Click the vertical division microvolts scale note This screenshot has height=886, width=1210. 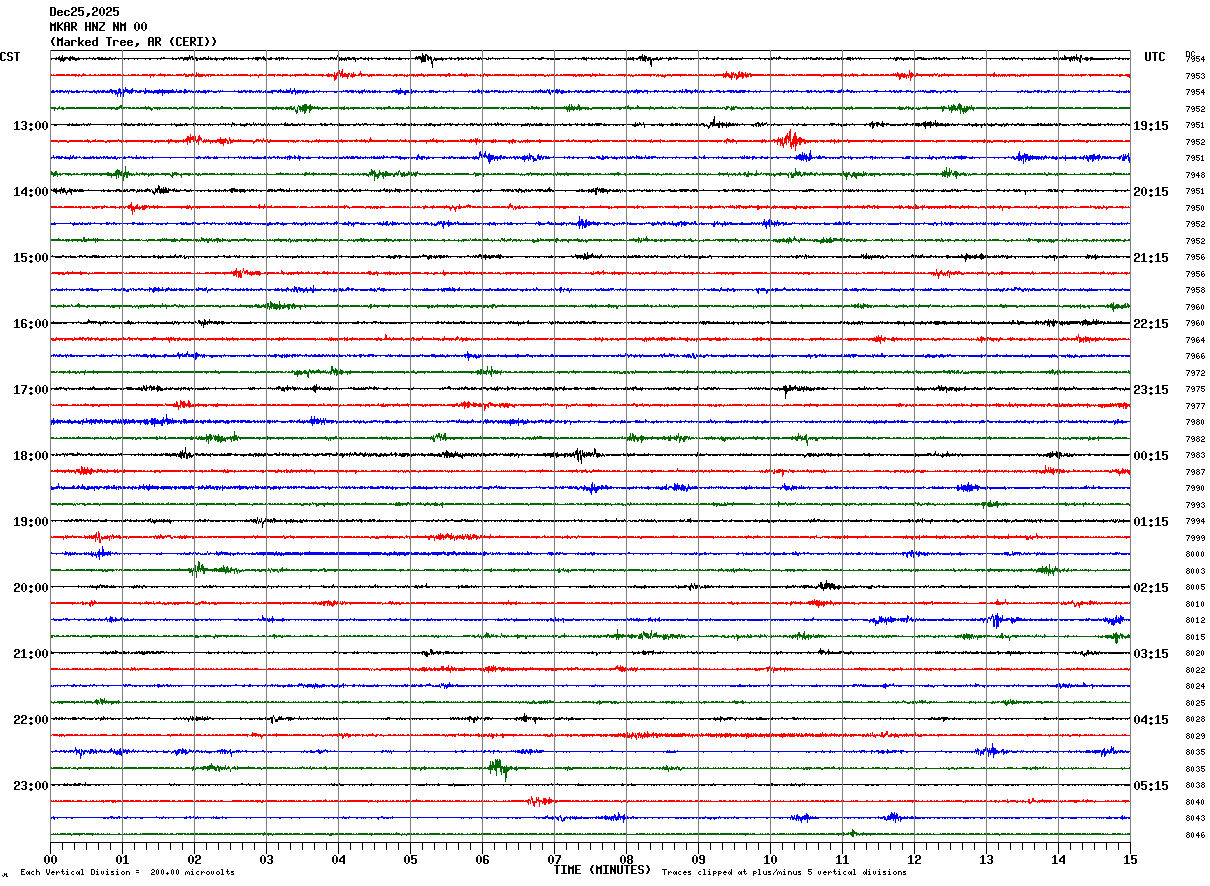(127, 872)
